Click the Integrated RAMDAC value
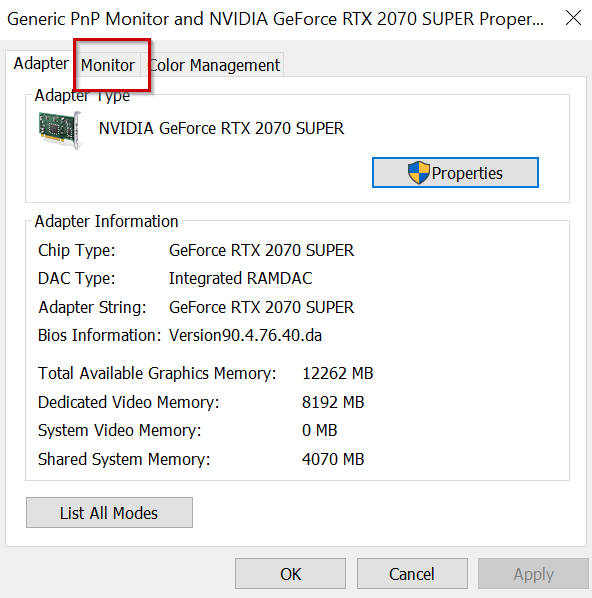The width and height of the screenshot is (592, 598). point(241,278)
